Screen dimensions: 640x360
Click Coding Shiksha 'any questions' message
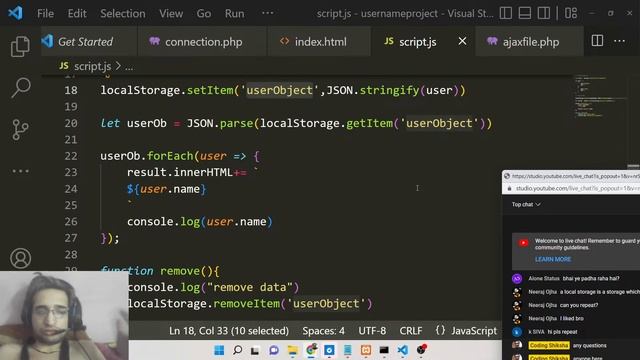pos(589,346)
